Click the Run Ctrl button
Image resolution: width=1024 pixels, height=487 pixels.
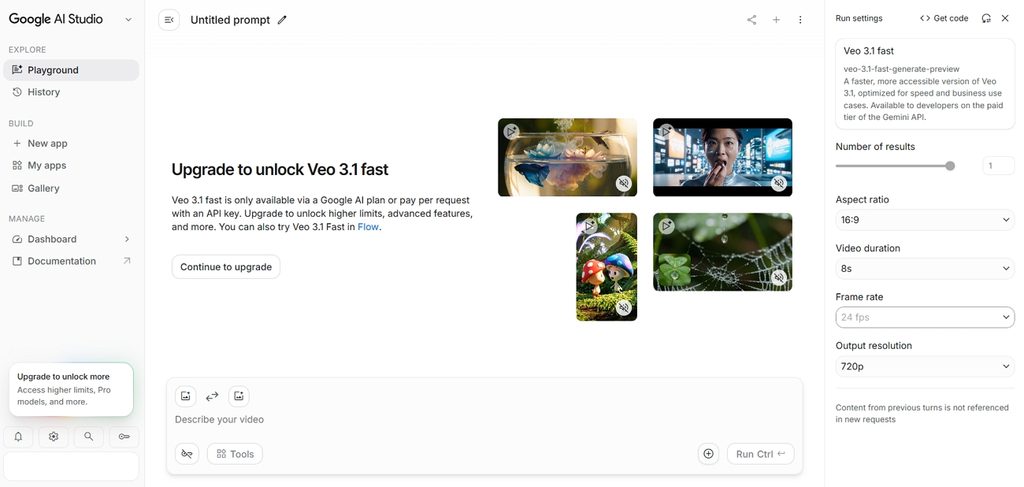tap(761, 454)
